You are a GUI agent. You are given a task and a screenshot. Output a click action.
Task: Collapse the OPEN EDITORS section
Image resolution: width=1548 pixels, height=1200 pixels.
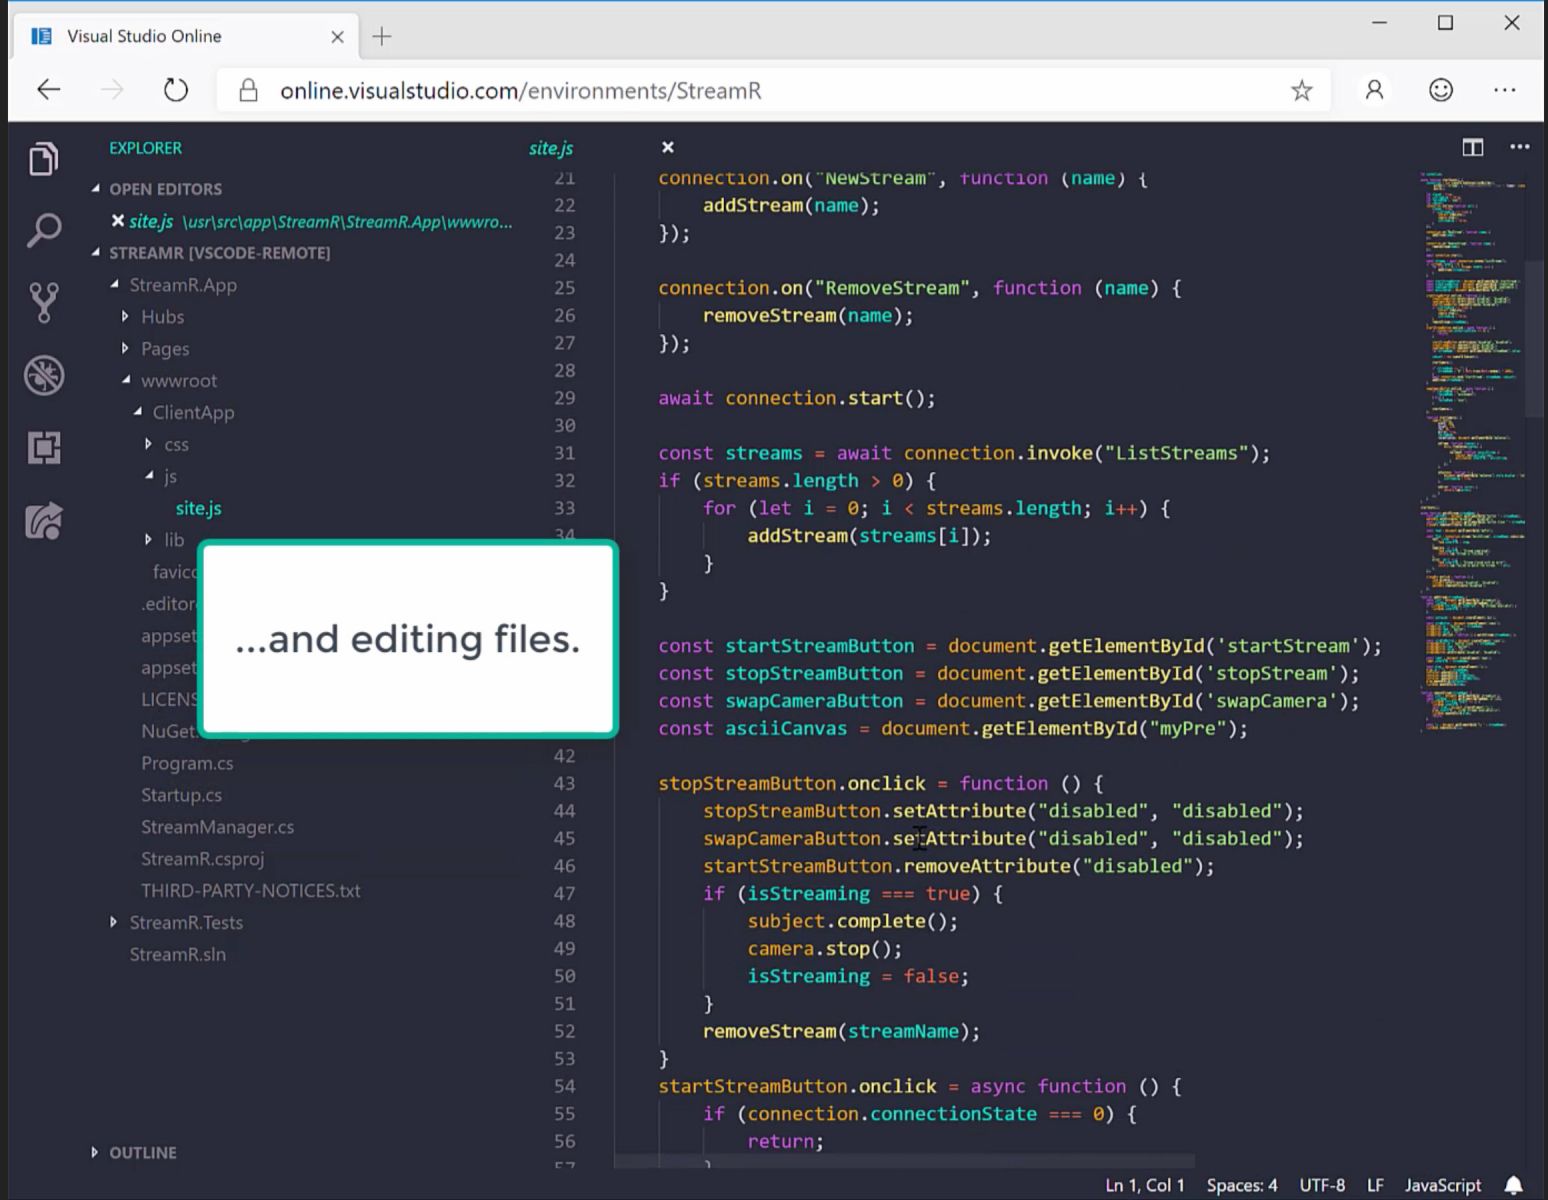pos(96,188)
